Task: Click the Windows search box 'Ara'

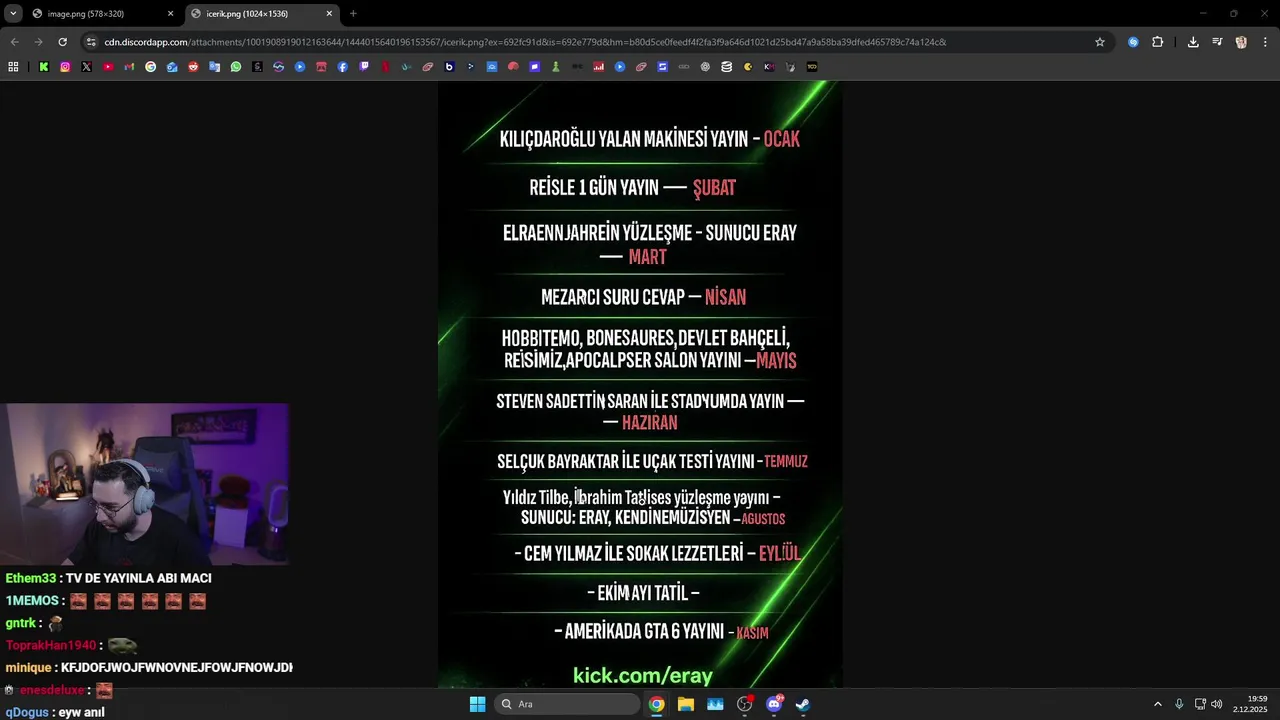Action: point(567,704)
